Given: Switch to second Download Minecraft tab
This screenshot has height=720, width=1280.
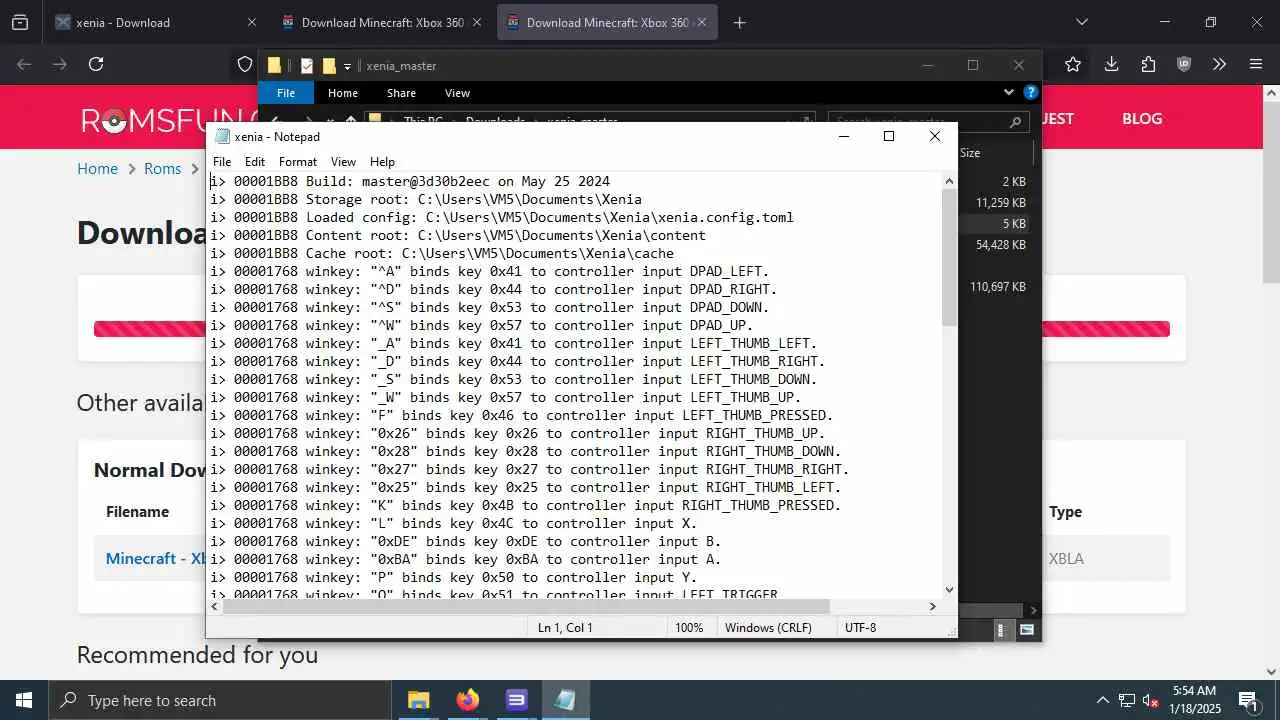Looking at the screenshot, I should point(607,22).
